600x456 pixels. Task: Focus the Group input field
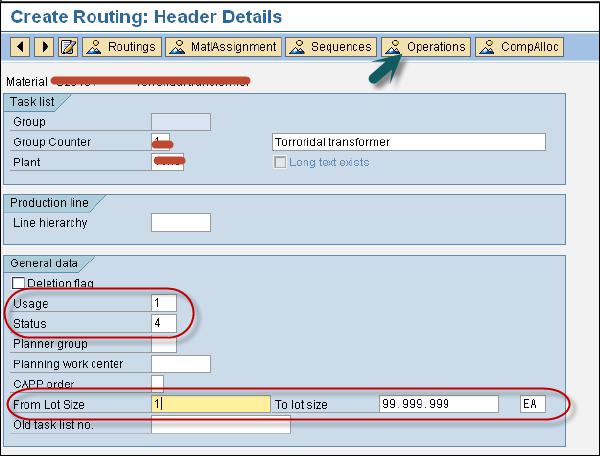tap(181, 122)
